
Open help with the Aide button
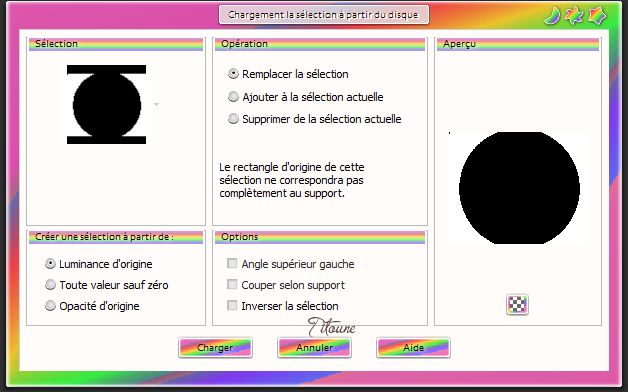[x=413, y=347]
